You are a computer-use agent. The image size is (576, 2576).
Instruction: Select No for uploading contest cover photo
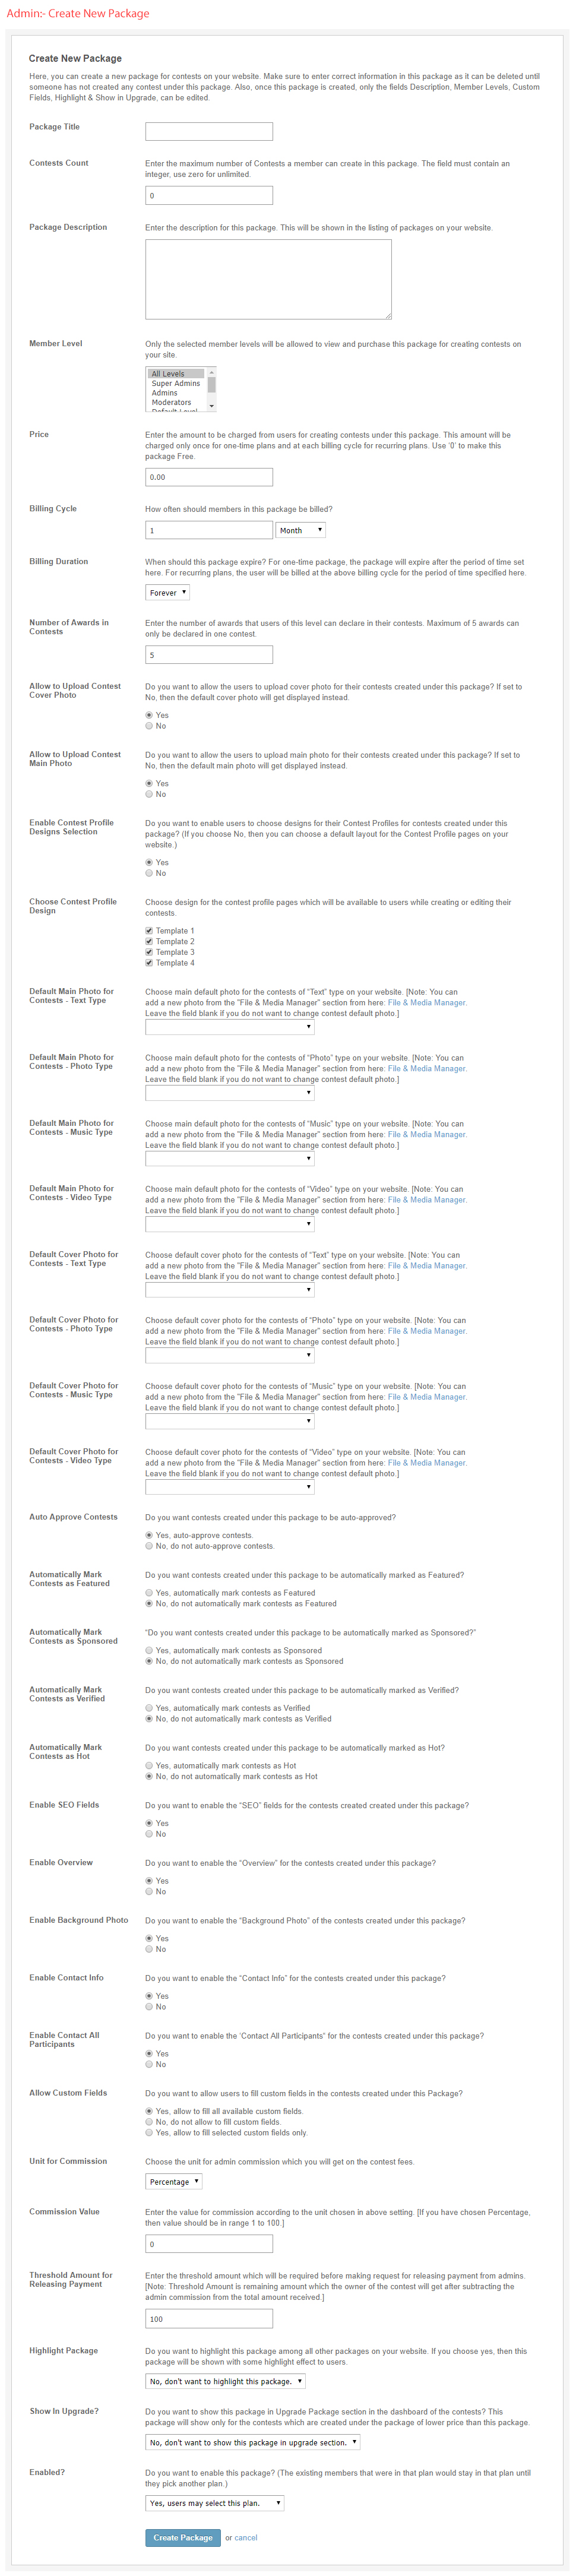coord(149,726)
